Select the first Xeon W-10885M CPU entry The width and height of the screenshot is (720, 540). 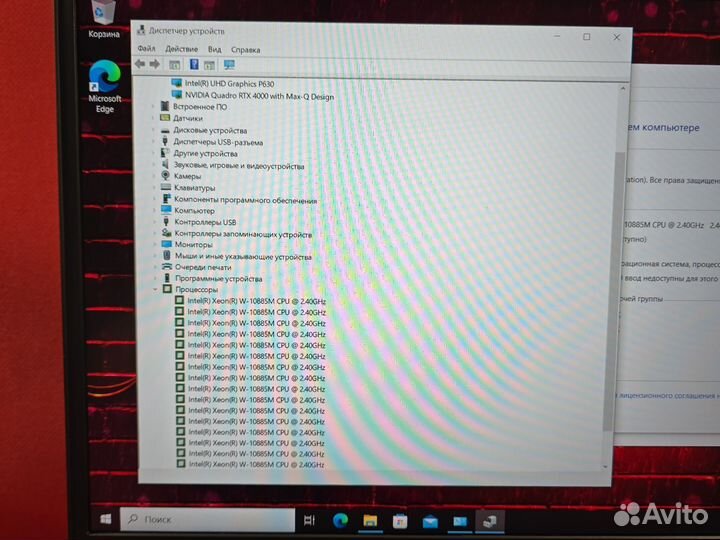point(257,301)
